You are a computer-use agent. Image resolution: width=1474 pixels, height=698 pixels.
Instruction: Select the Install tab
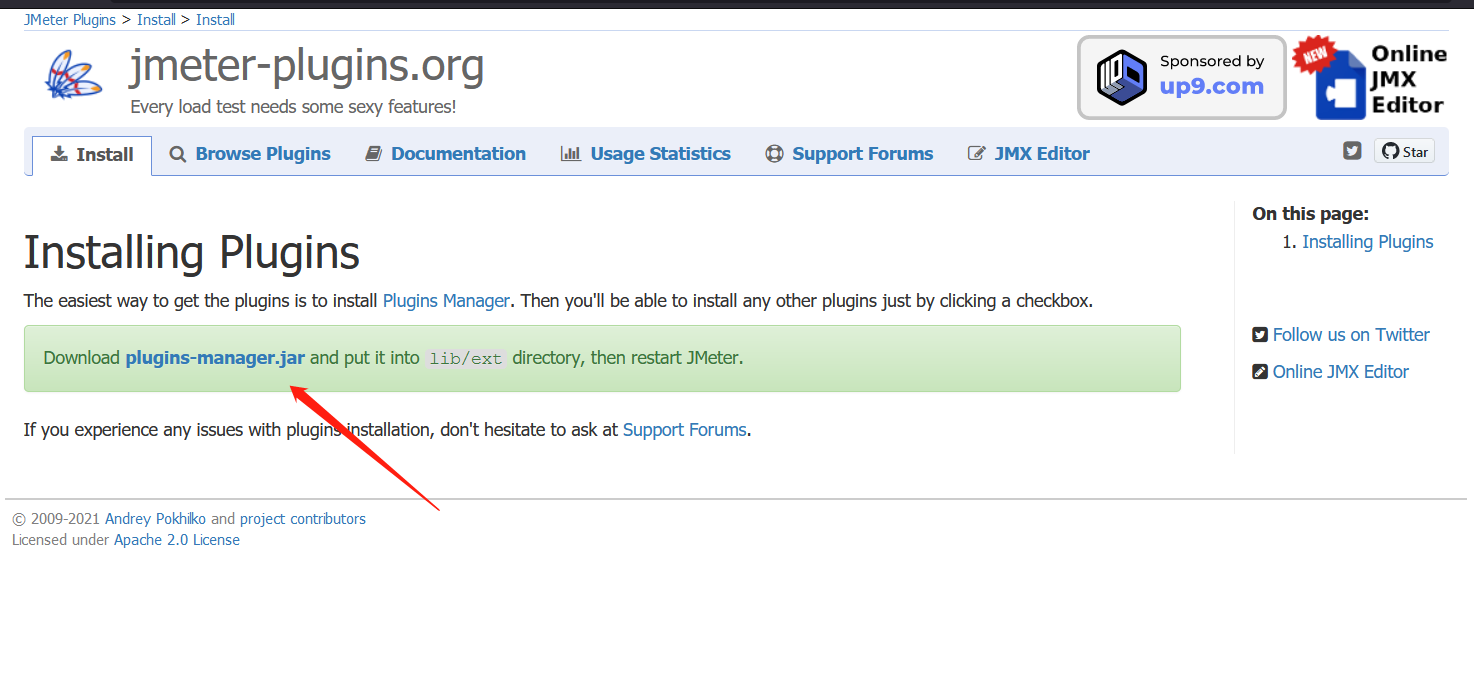(92, 155)
